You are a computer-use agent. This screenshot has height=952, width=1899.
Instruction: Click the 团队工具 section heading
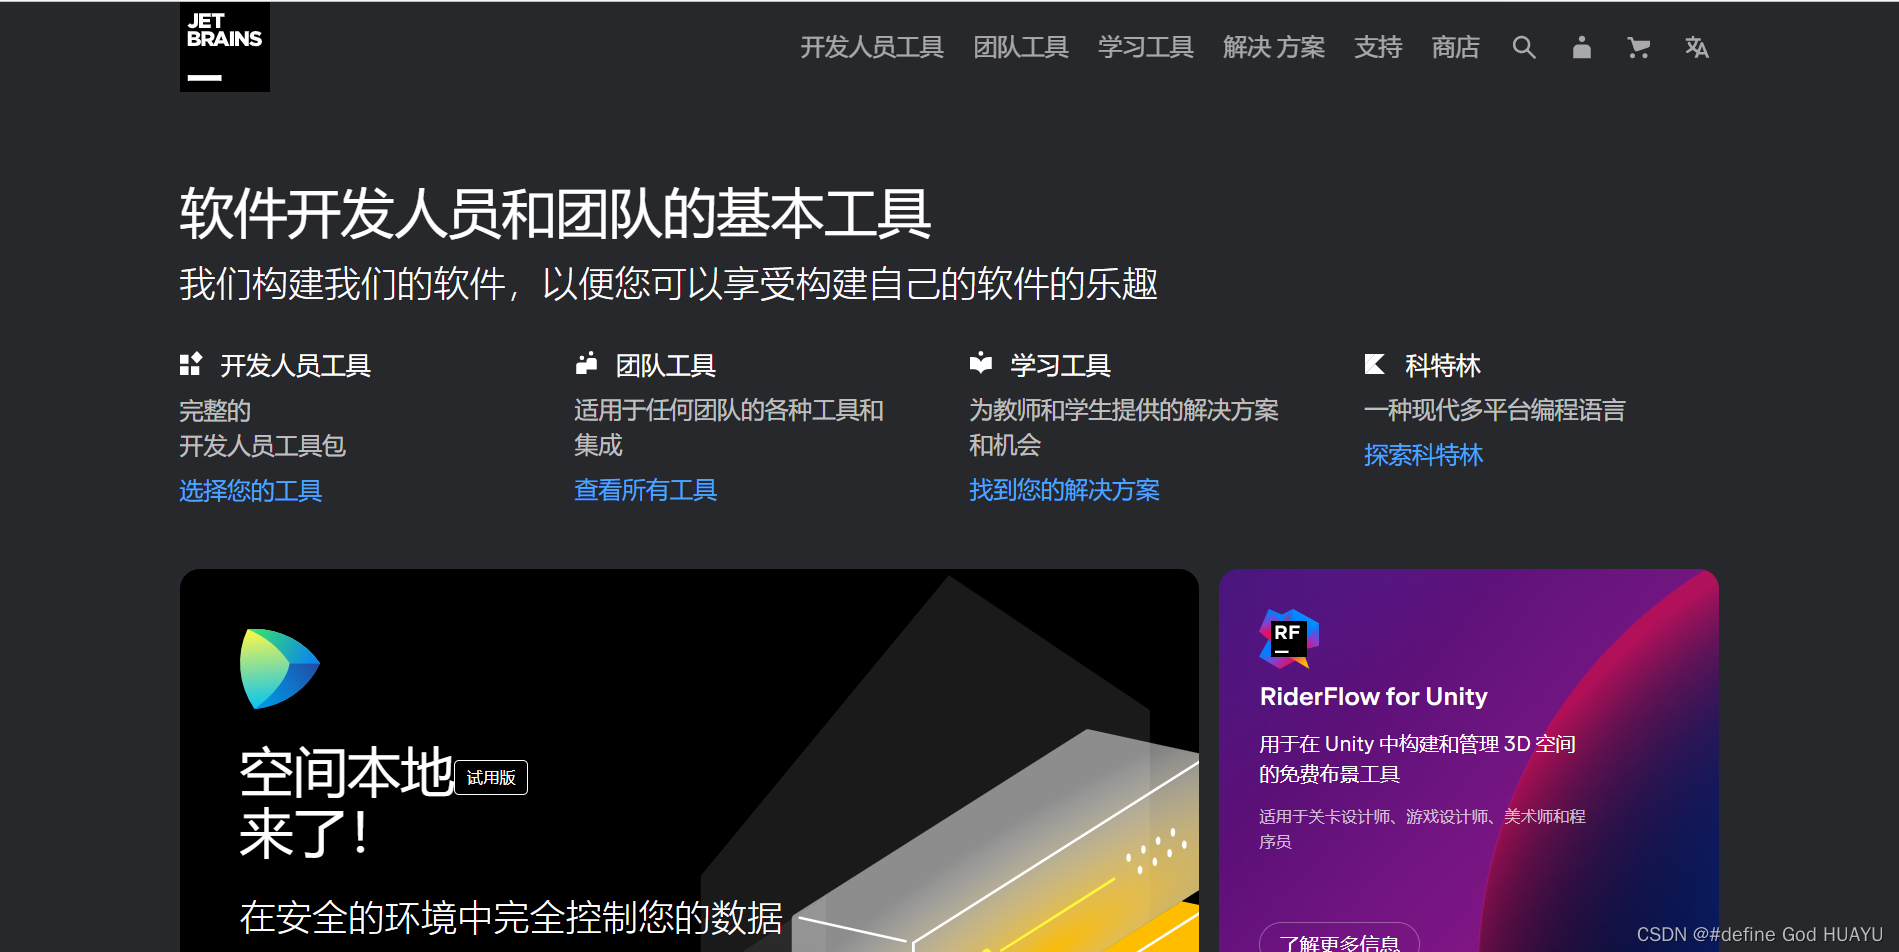pyautogui.click(x=666, y=366)
